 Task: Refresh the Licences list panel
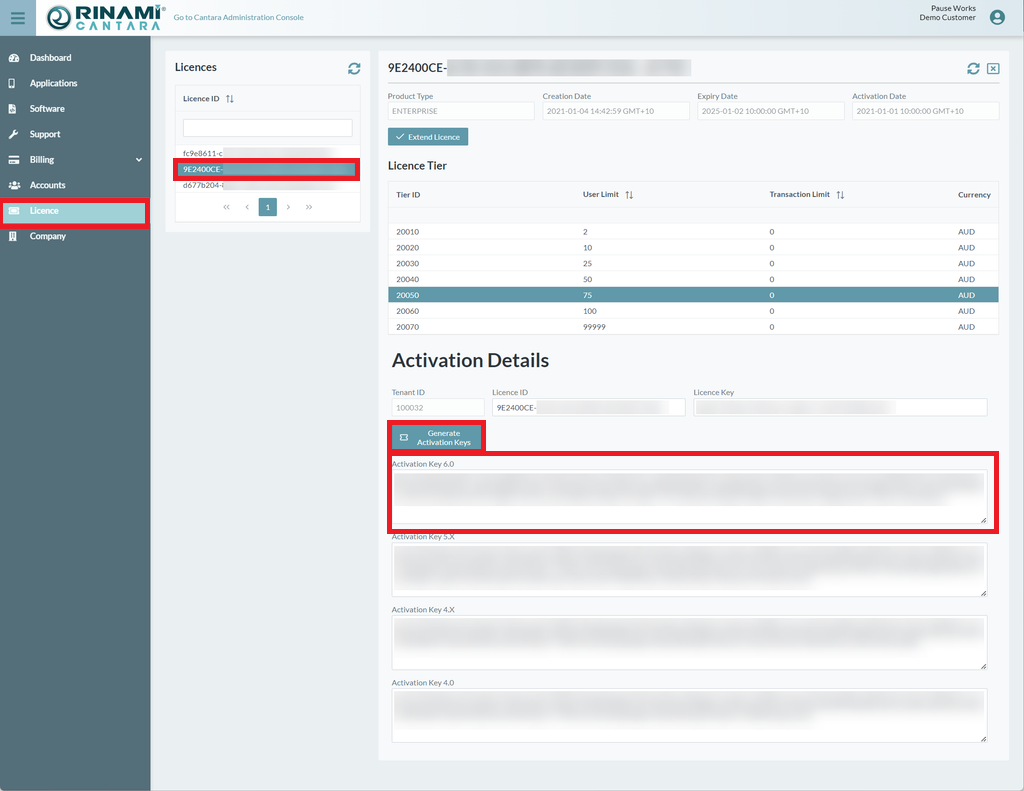point(354,68)
